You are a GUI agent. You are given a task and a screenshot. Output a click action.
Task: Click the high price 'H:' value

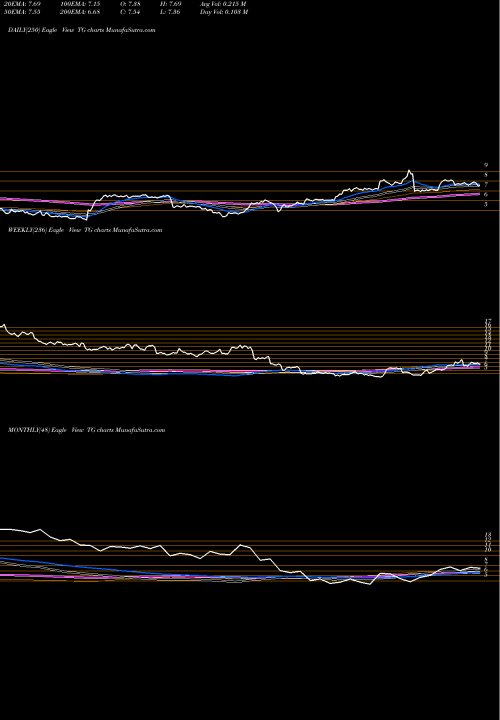coord(172,4)
